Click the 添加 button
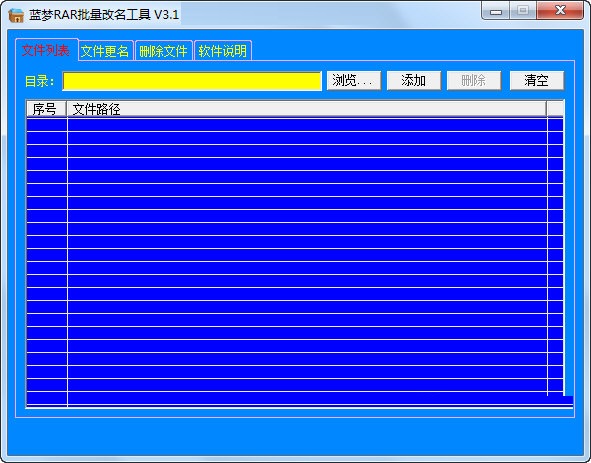 (414, 81)
